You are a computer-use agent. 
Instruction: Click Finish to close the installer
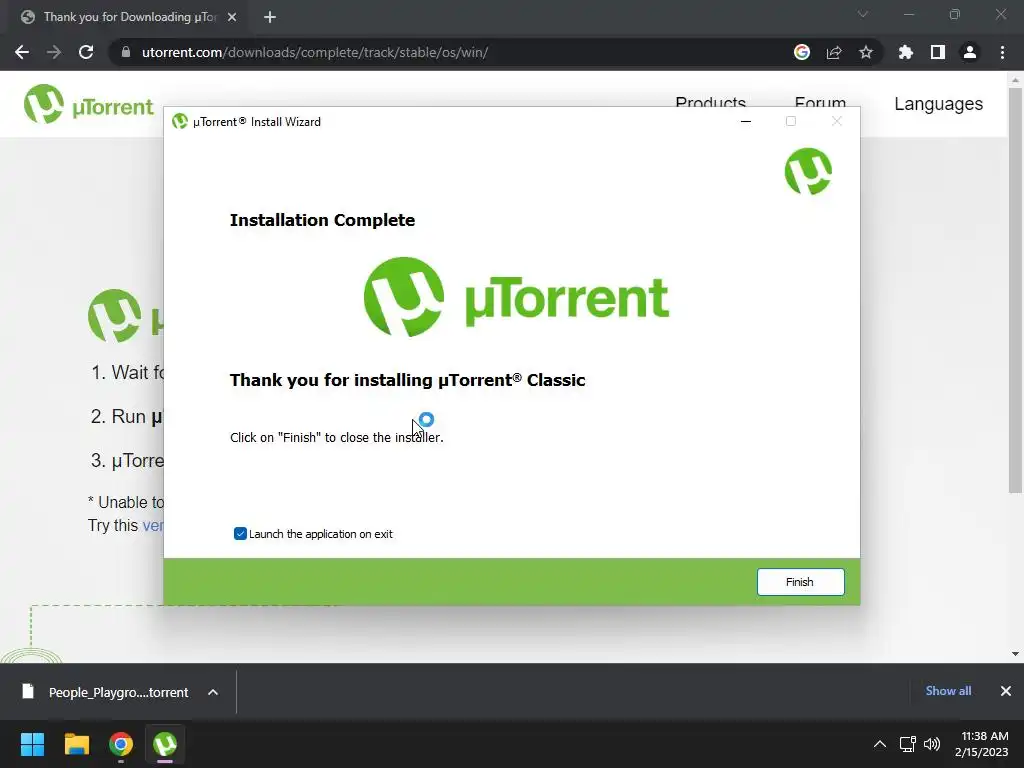pyautogui.click(x=800, y=582)
